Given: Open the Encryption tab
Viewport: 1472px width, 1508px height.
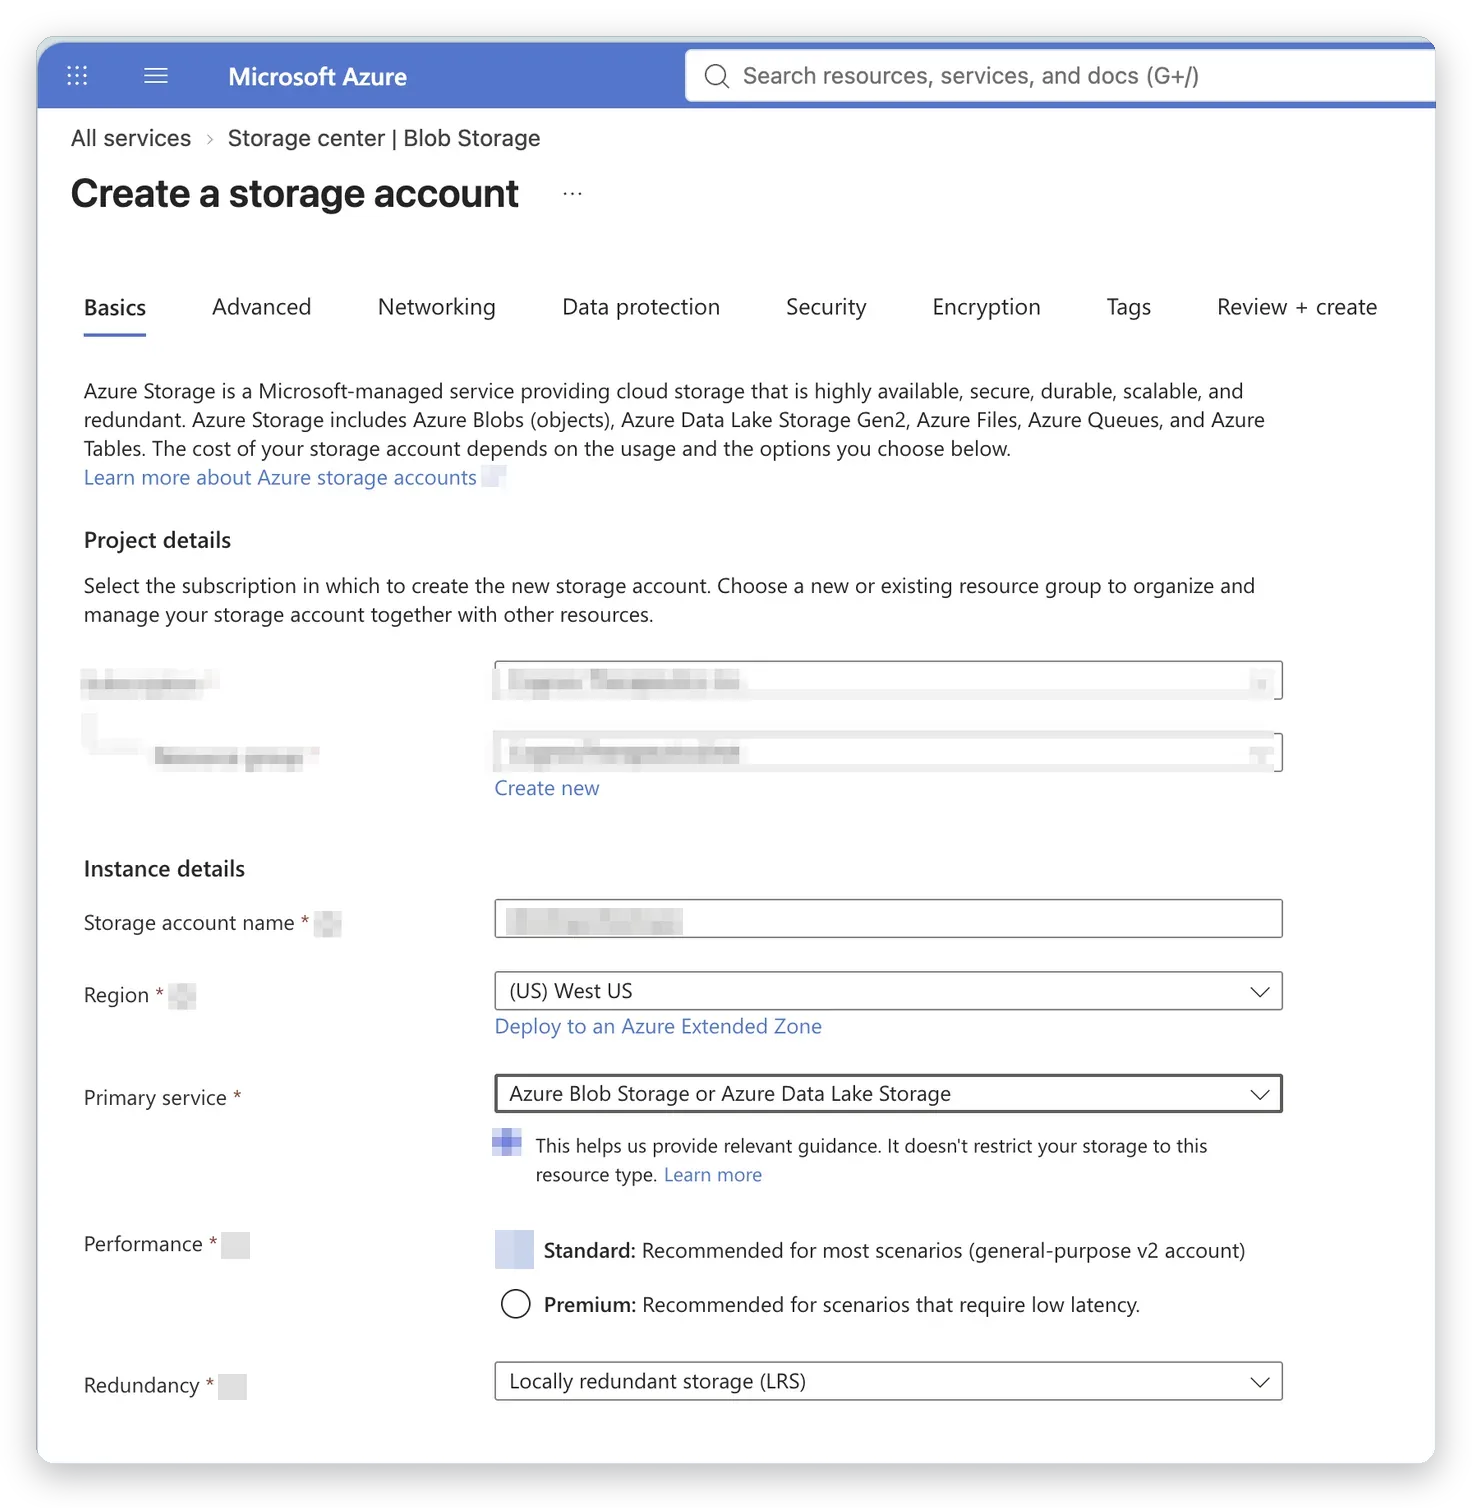Looking at the screenshot, I should click(x=987, y=307).
